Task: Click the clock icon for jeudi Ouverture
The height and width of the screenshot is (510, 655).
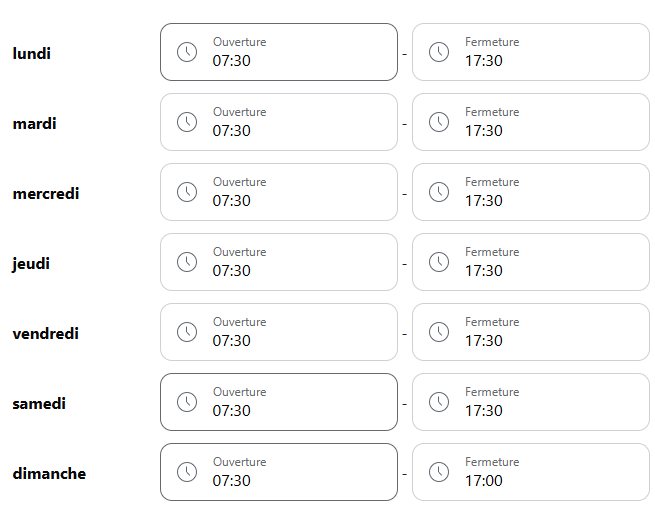Action: [187, 262]
